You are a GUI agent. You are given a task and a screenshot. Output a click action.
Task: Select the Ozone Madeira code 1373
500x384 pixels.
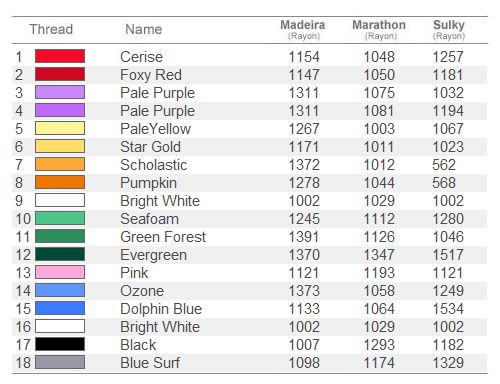point(304,291)
